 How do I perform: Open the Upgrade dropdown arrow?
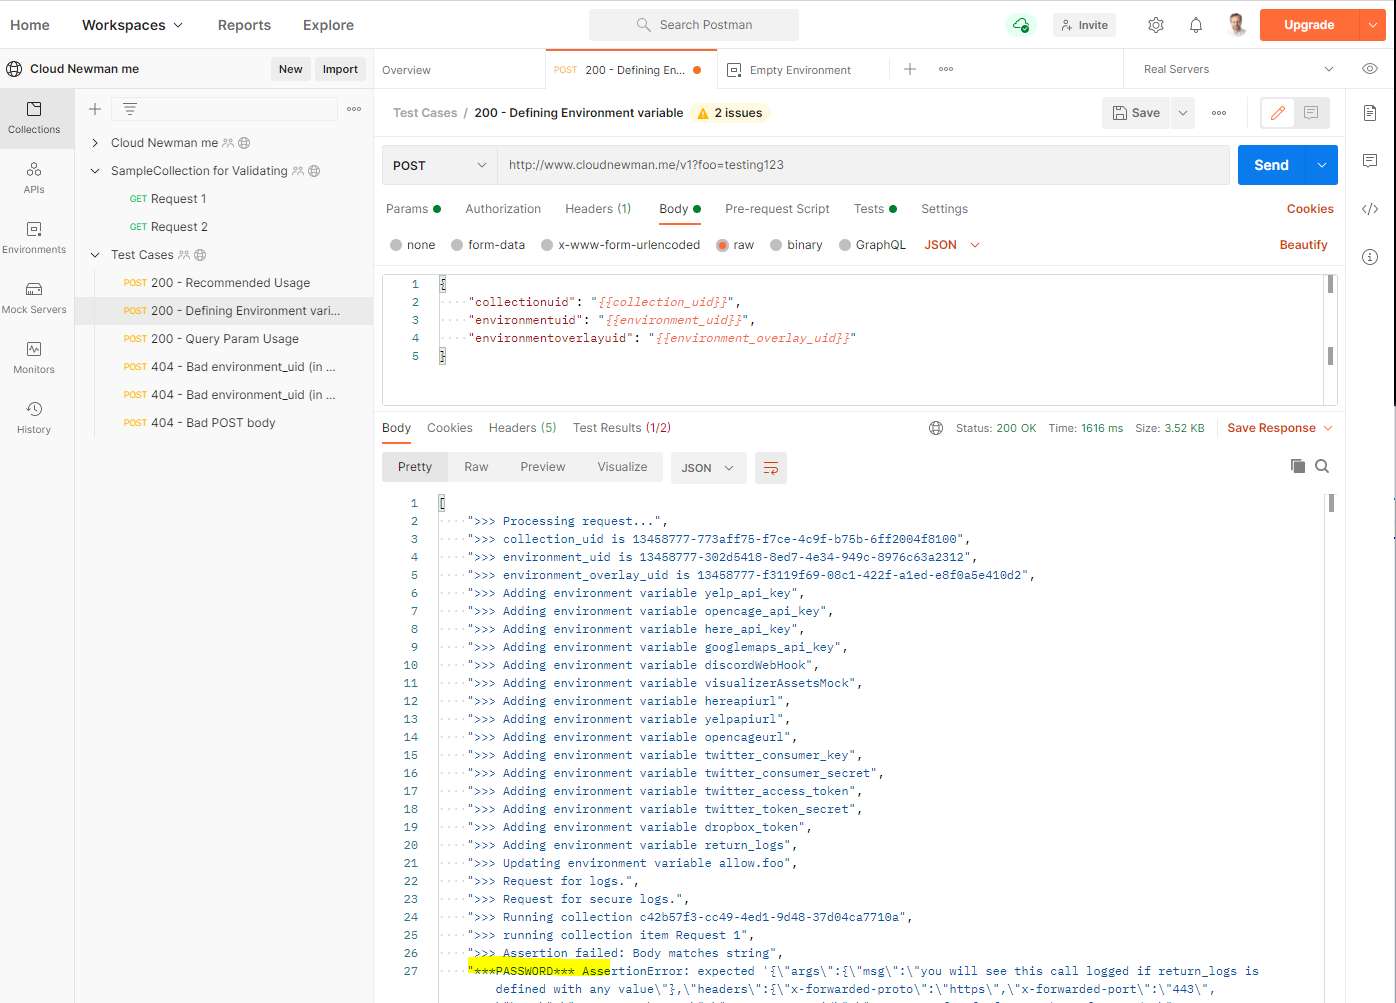[1372, 25]
